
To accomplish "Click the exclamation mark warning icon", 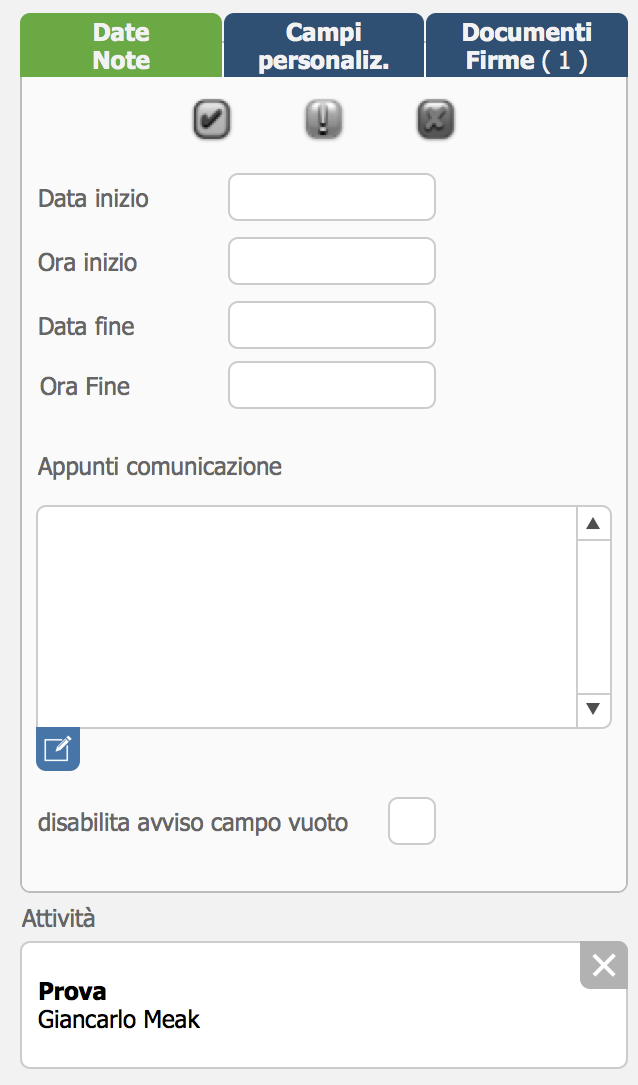I will [x=324, y=120].
